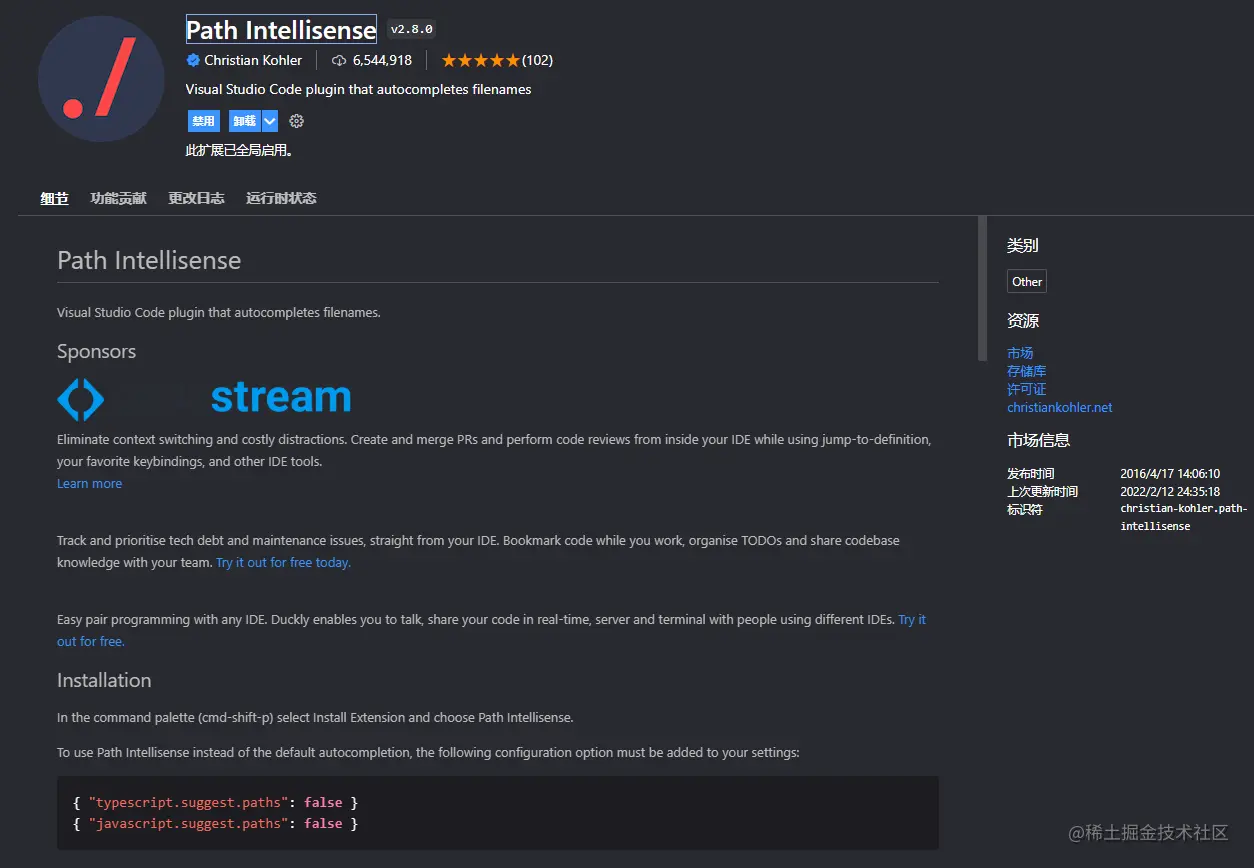Screen dimensions: 1254x868
Task: Click the header description under publisher row
Action: [359, 89]
